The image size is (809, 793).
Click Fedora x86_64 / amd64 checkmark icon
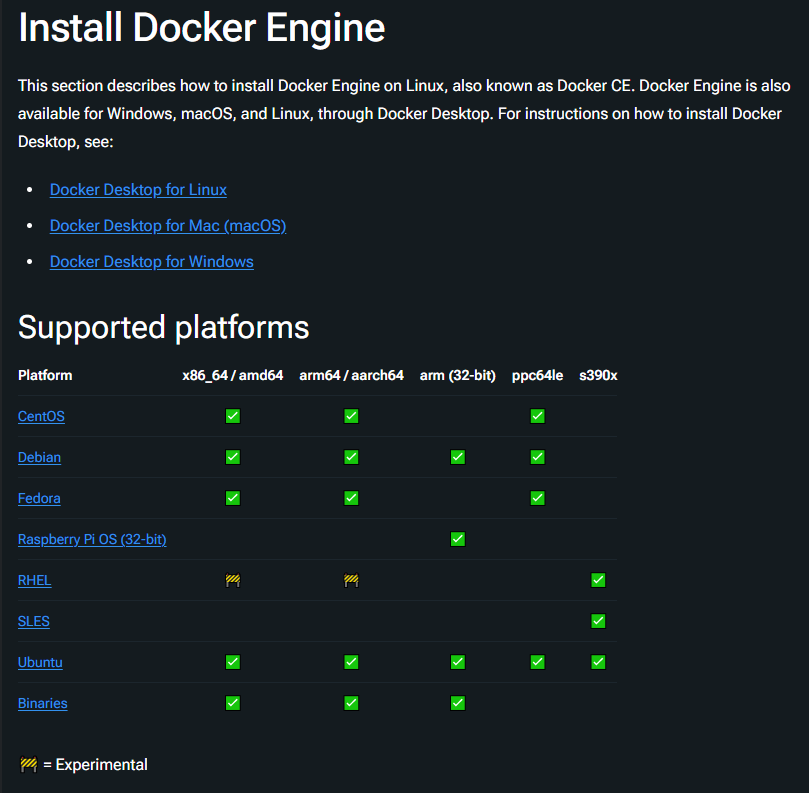[233, 498]
